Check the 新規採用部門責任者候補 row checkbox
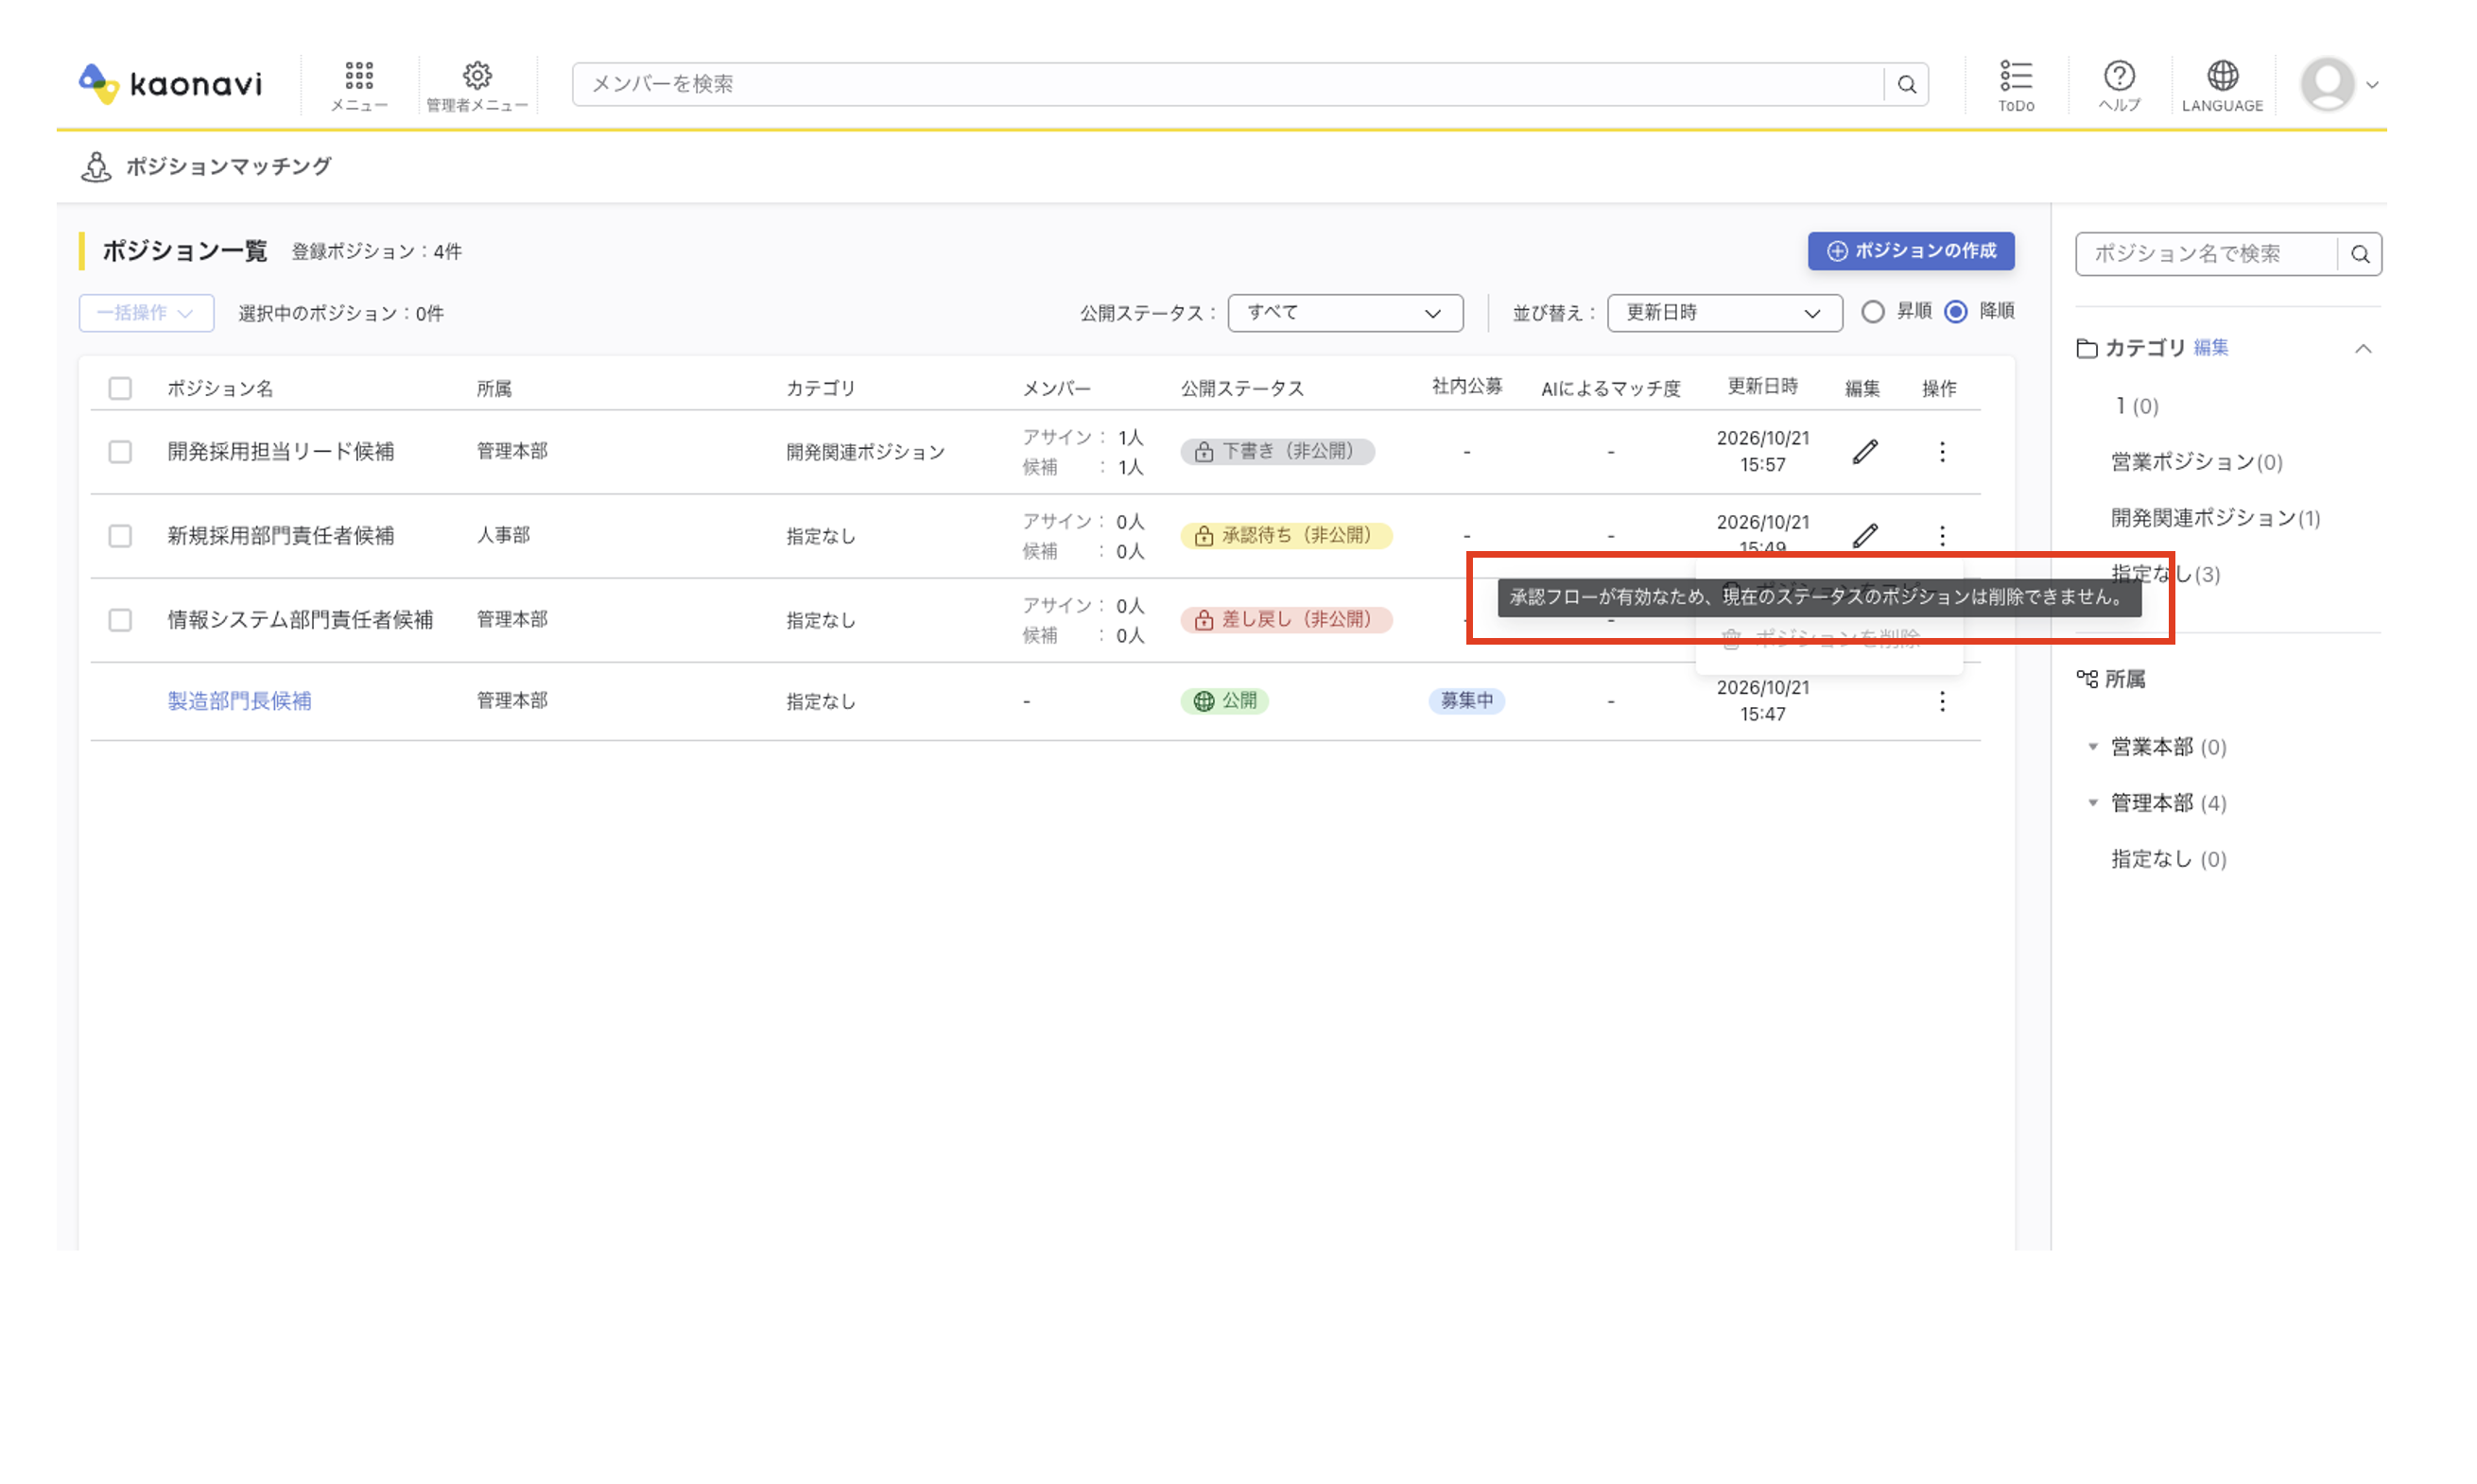2477x1484 pixels. 120,535
